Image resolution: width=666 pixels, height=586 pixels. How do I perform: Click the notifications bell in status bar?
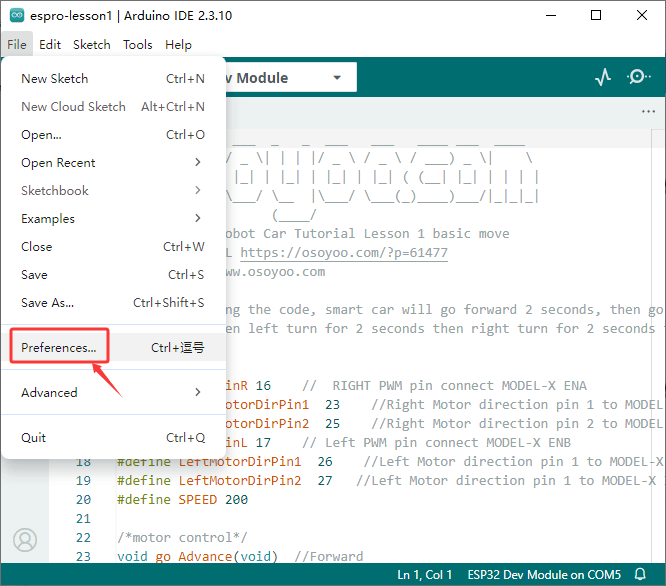[640, 574]
